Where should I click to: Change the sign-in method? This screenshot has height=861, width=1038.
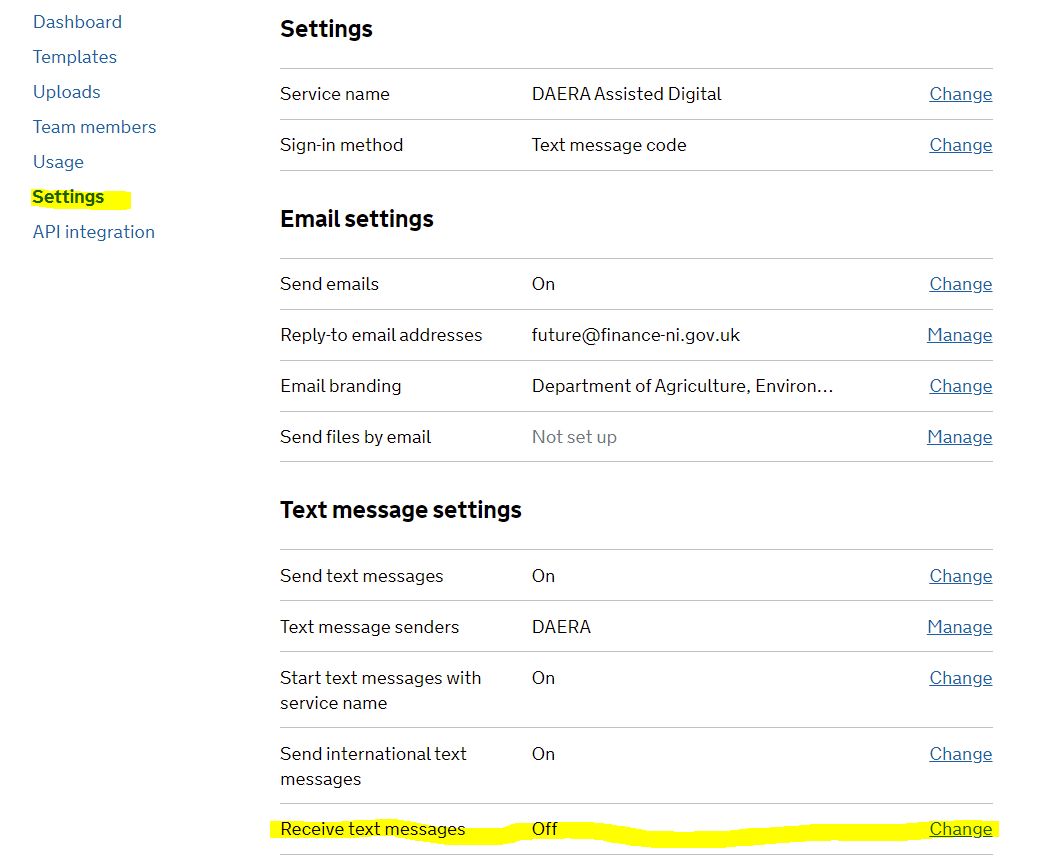pos(960,144)
